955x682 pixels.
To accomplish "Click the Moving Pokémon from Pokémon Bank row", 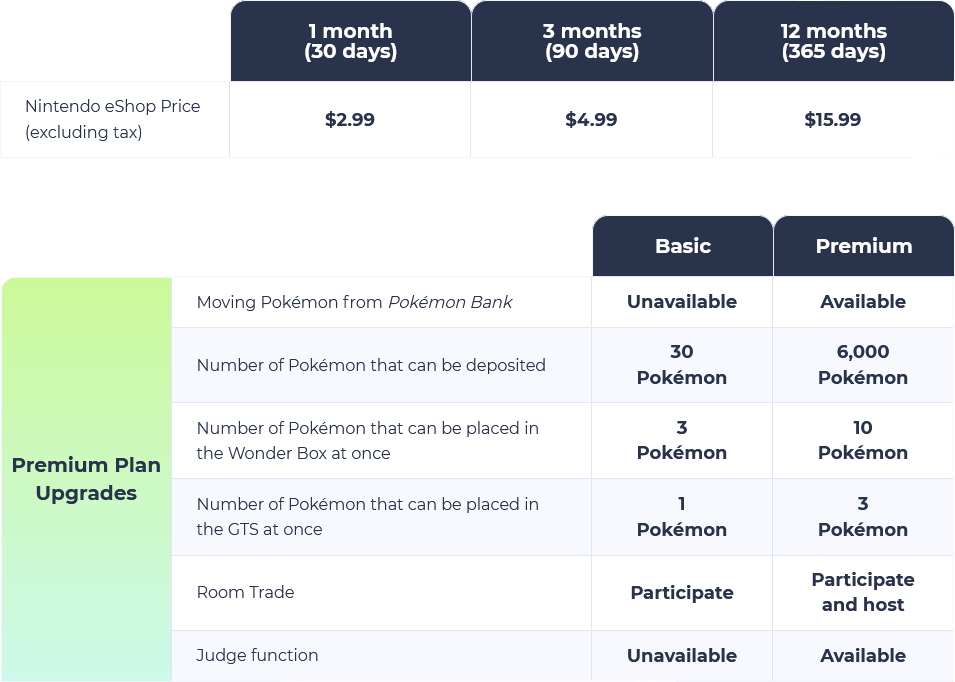I will 354,302.
